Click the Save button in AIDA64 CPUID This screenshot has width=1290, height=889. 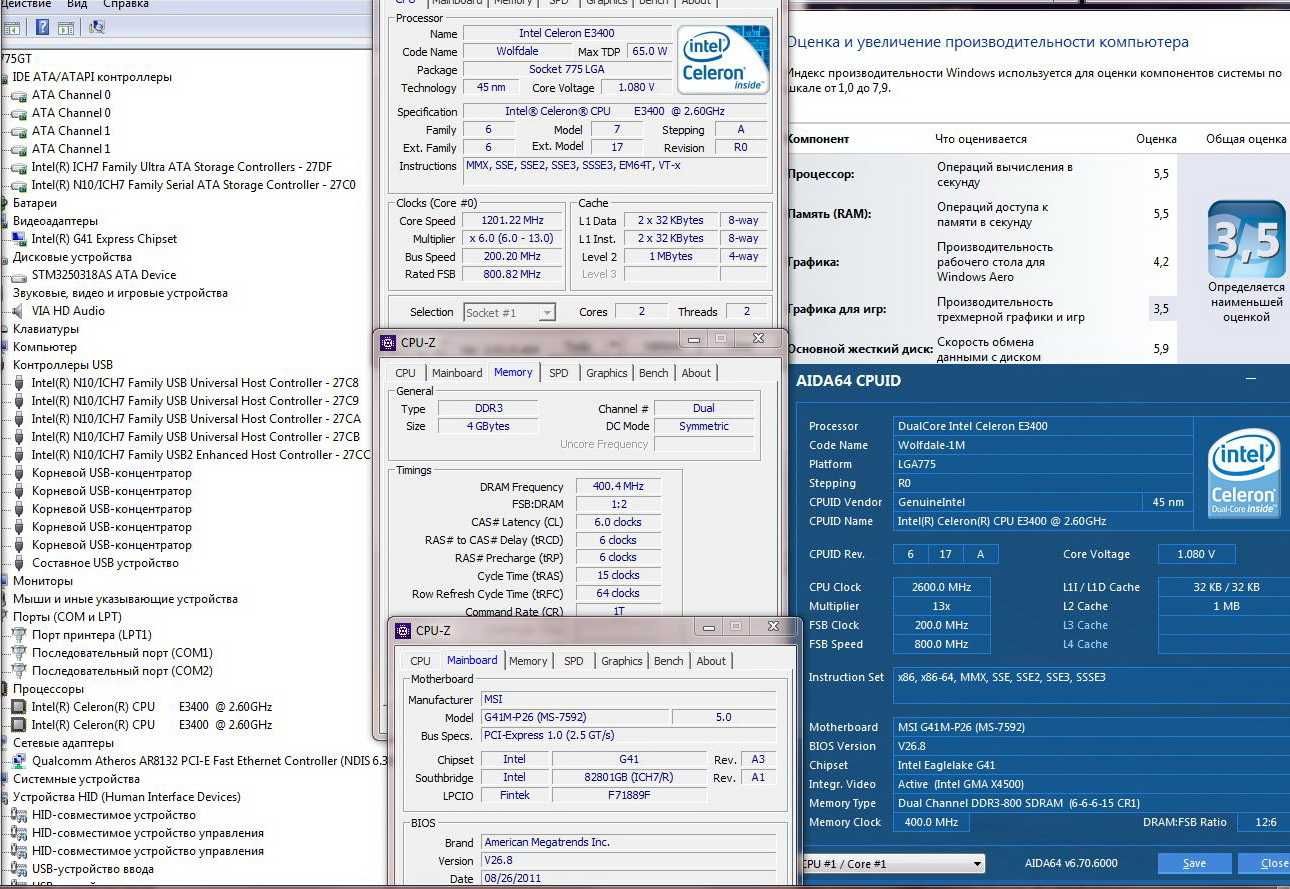(1194, 863)
